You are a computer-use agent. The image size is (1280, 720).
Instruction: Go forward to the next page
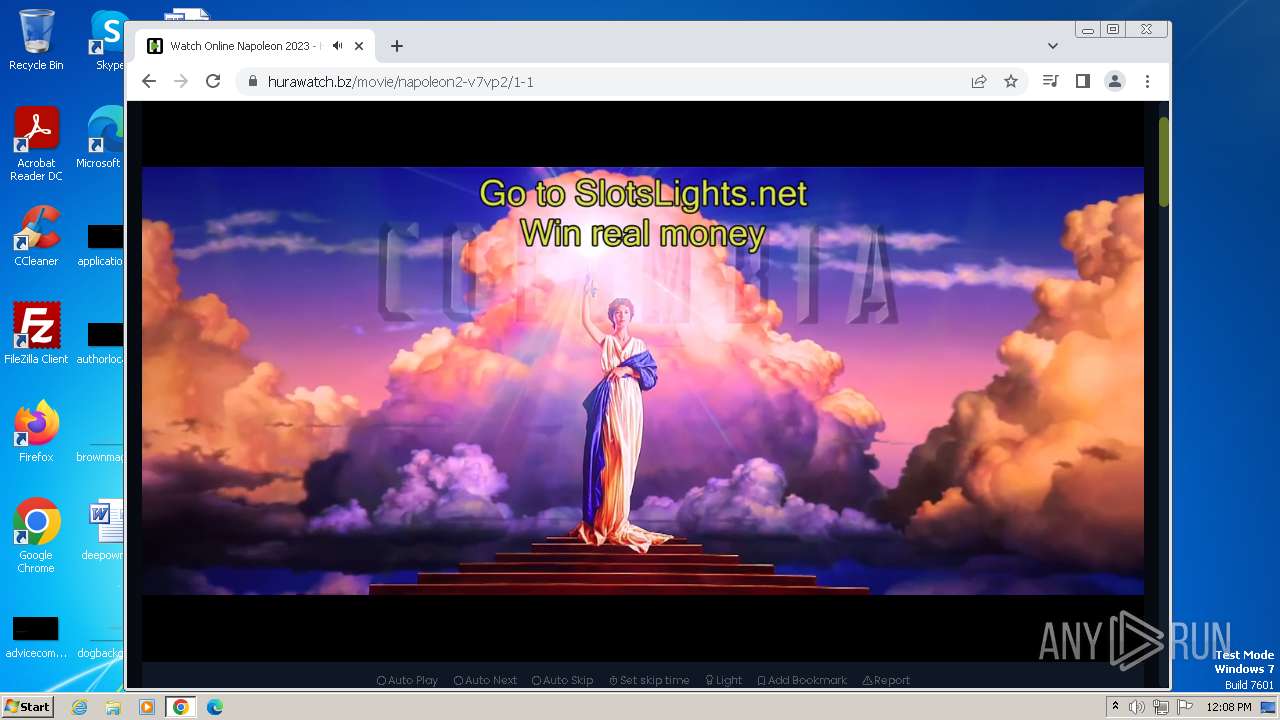[x=181, y=82]
